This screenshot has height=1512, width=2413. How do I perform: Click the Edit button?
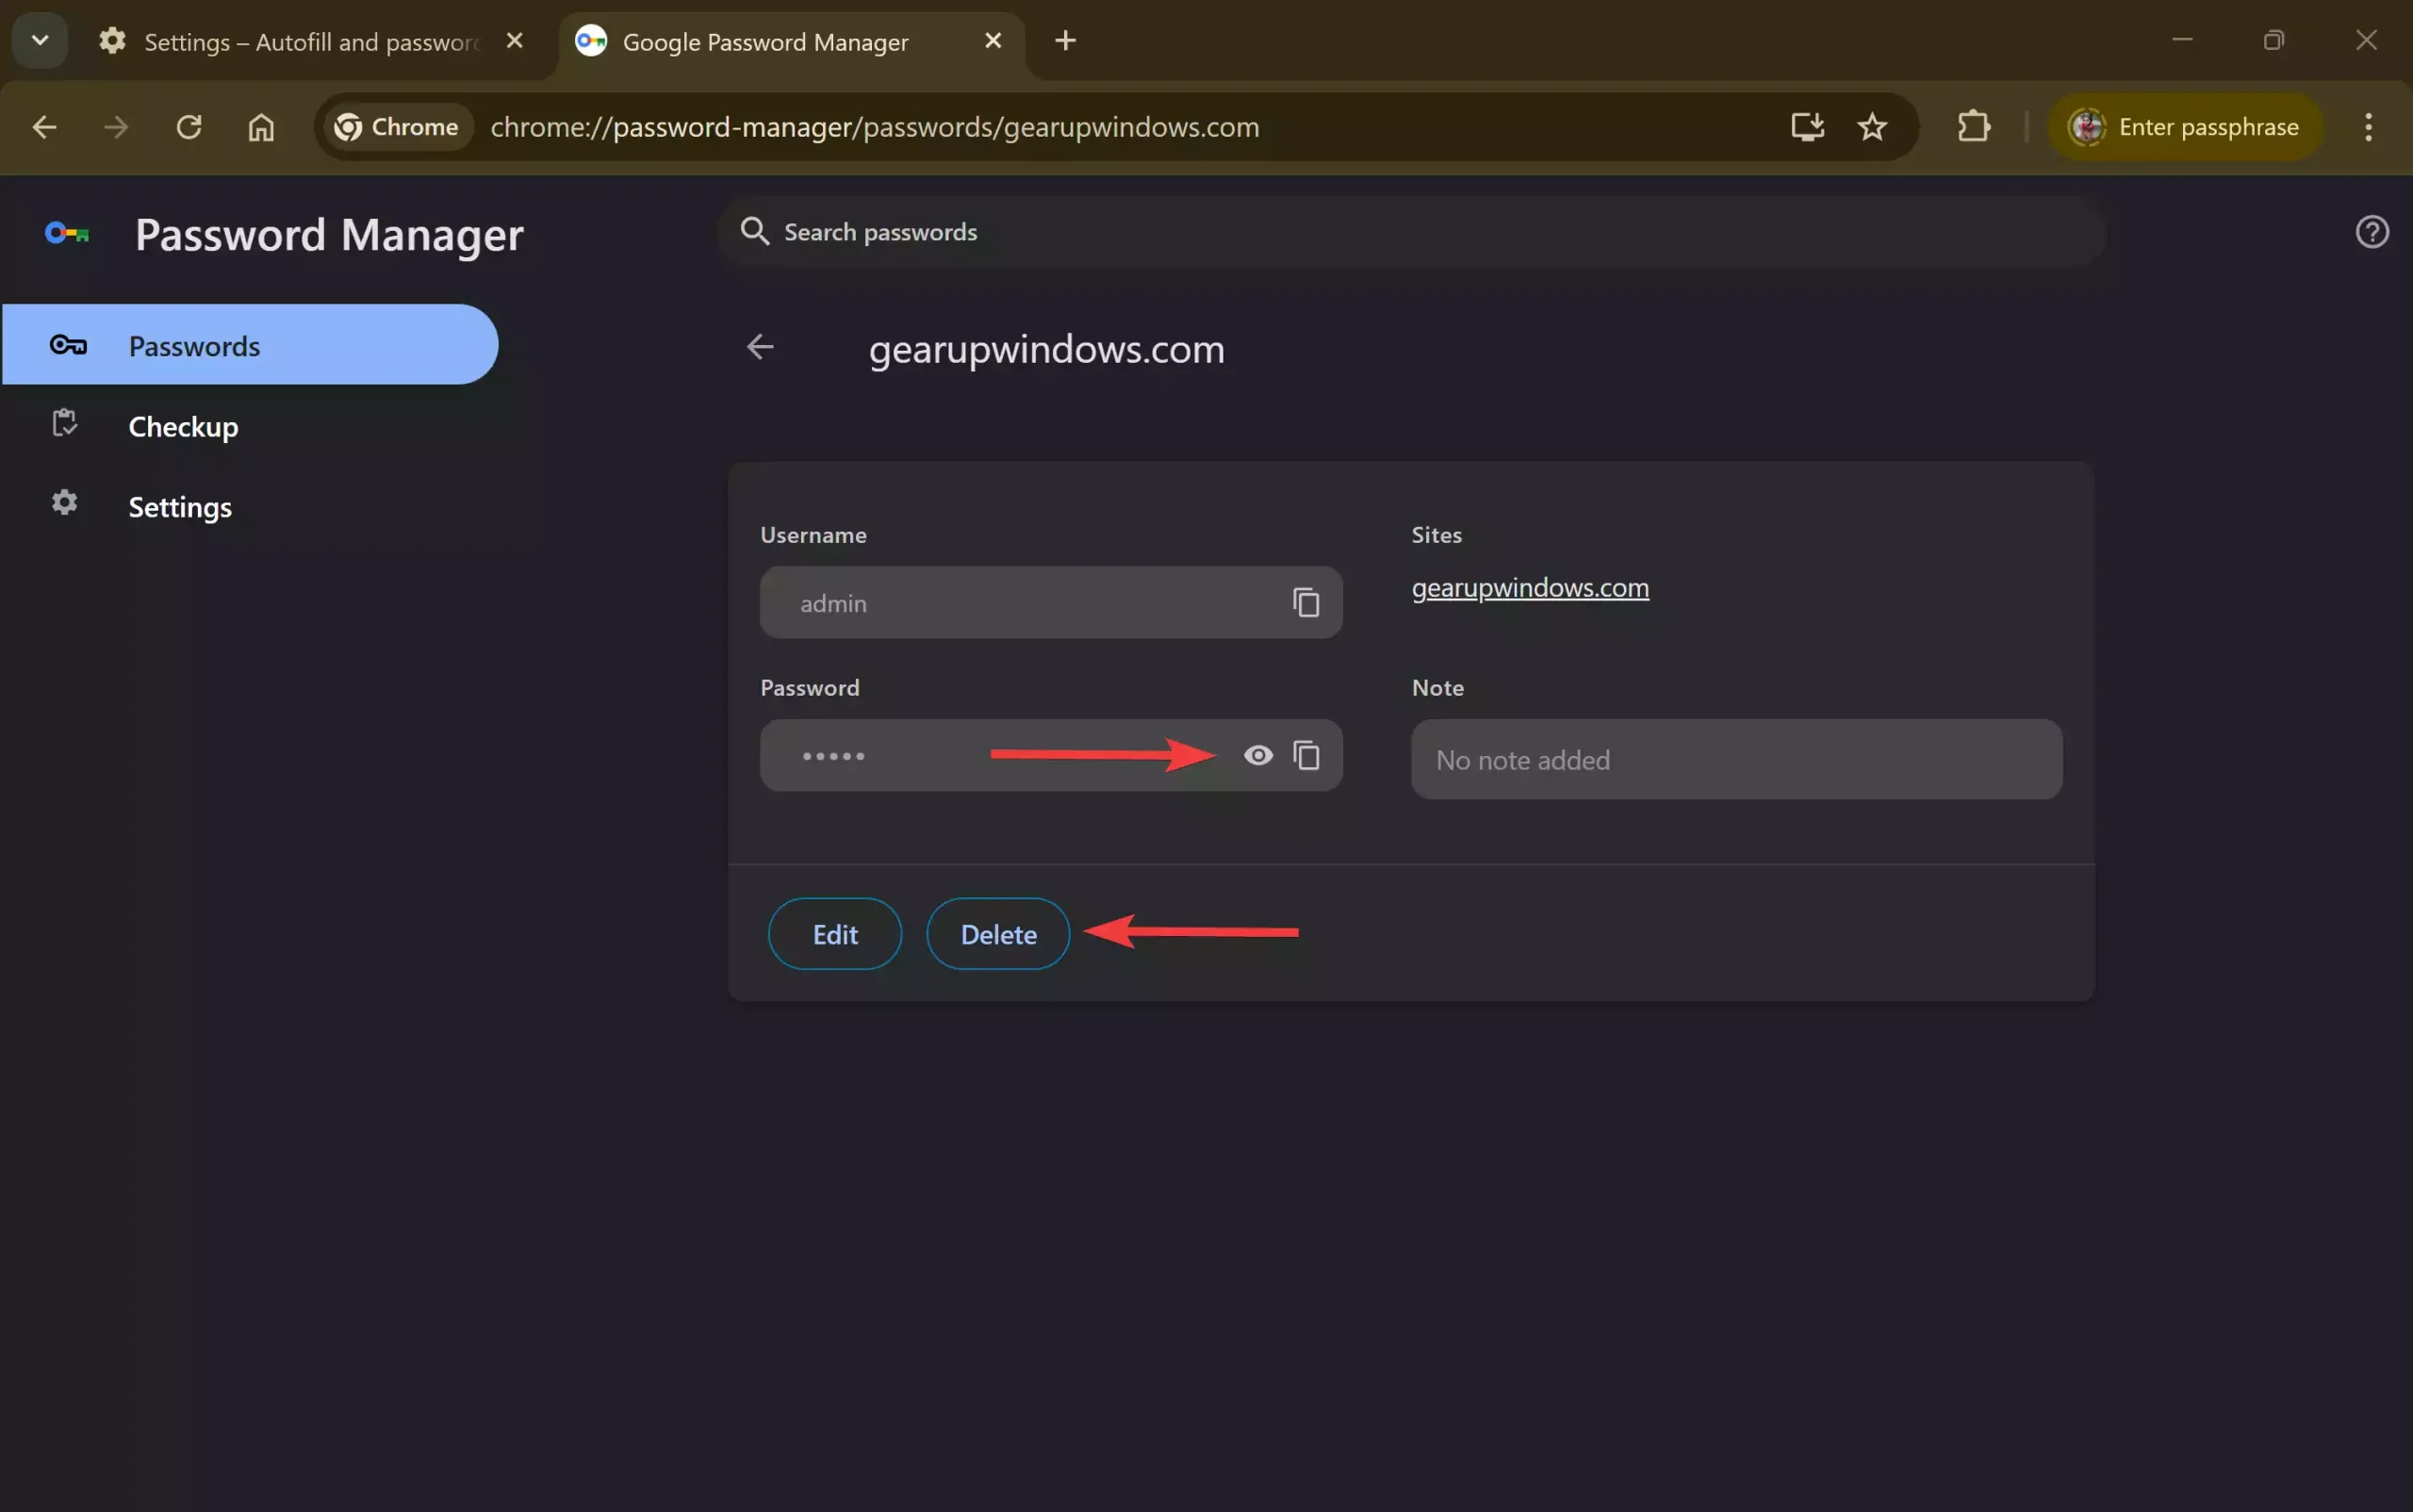click(834, 934)
